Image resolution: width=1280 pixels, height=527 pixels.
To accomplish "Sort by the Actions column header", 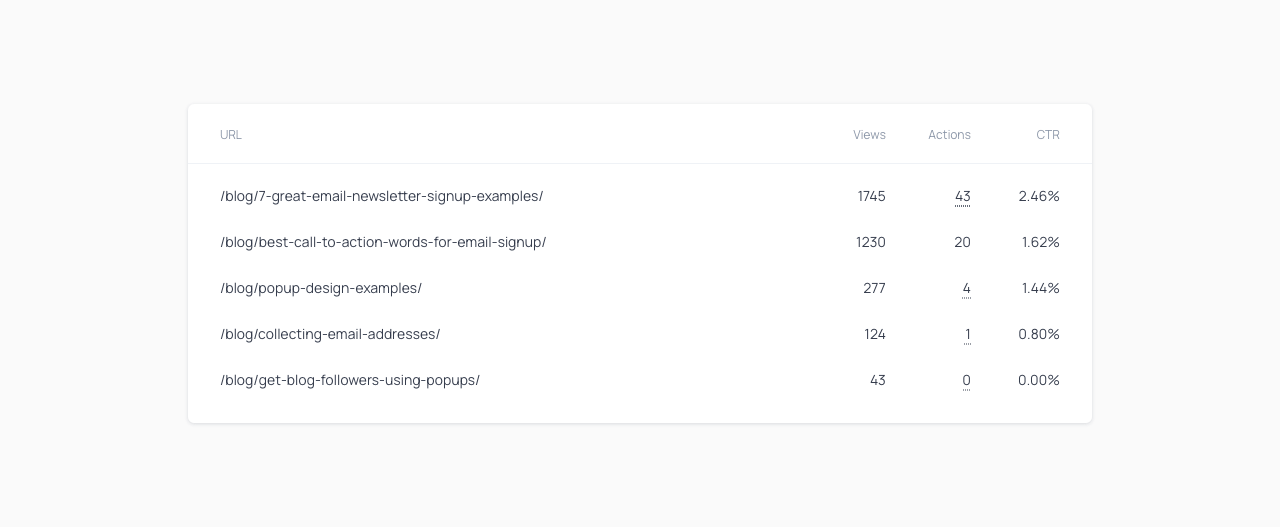I will [949, 135].
